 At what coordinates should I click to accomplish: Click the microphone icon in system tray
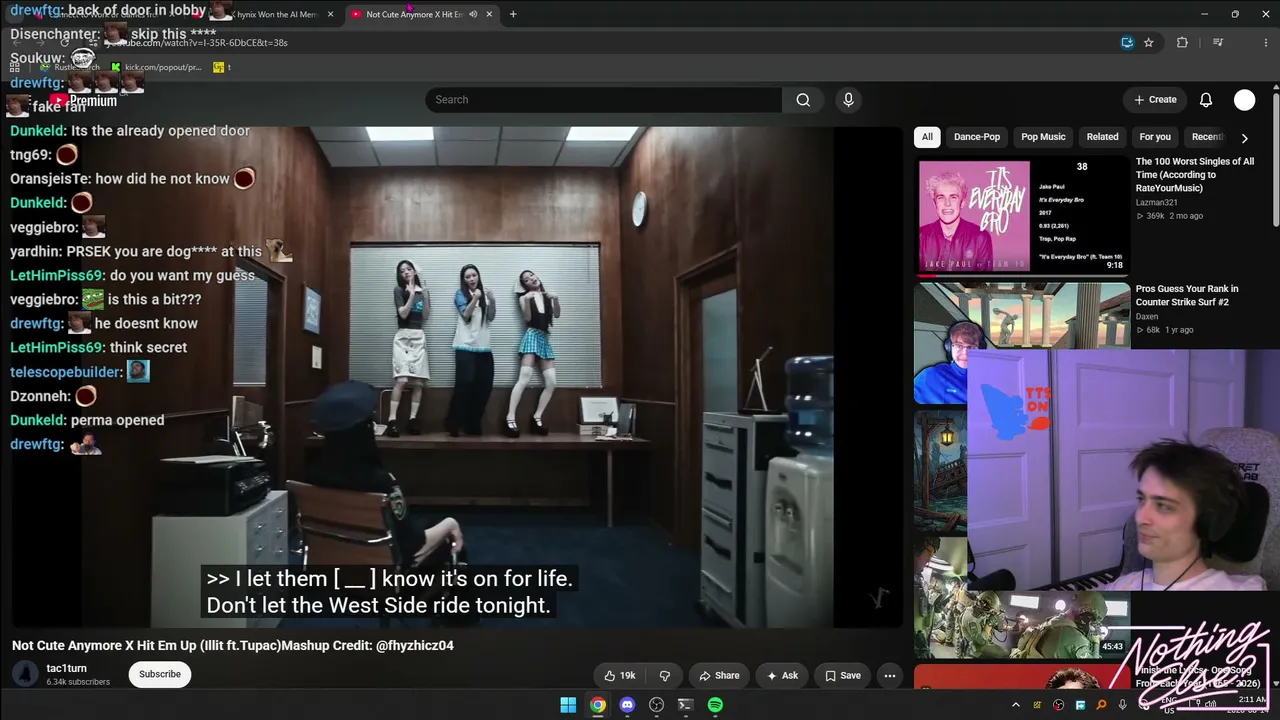click(1122, 705)
